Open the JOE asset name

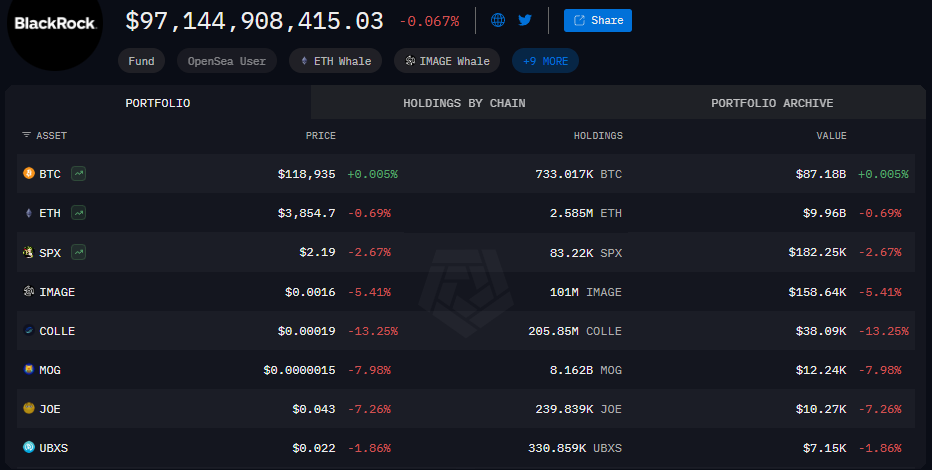[x=50, y=409]
